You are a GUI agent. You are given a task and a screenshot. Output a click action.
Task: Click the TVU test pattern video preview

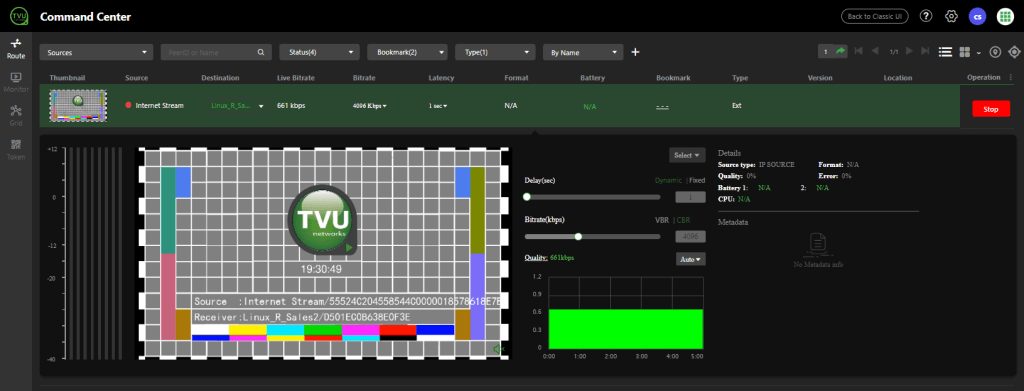coord(323,253)
